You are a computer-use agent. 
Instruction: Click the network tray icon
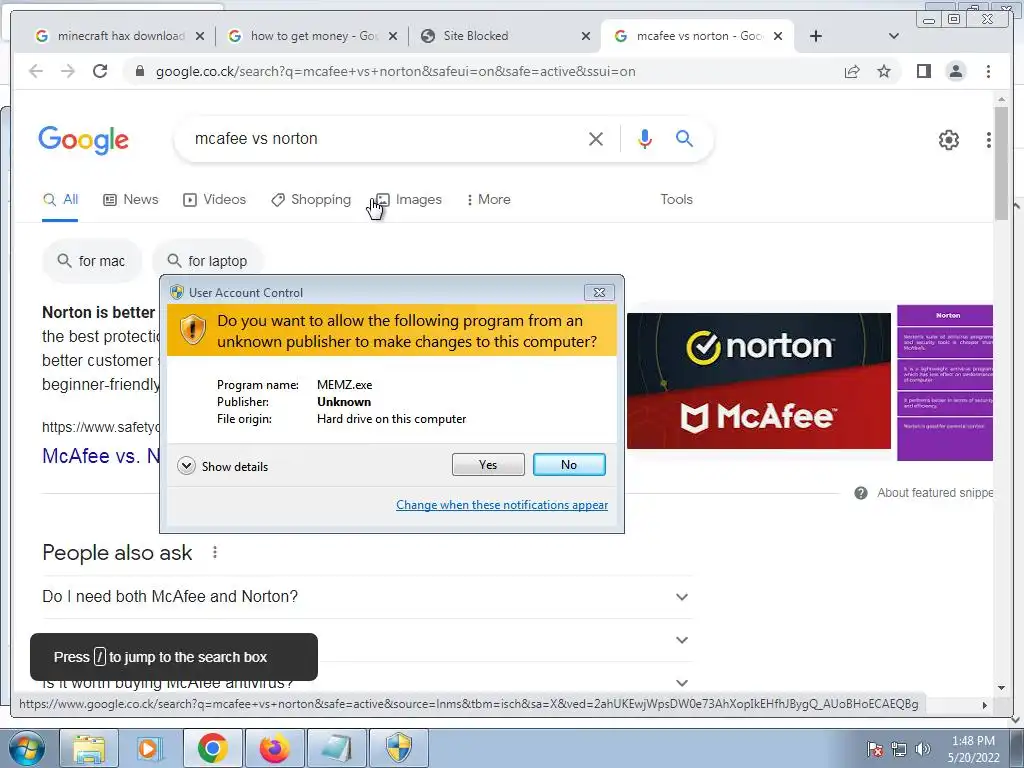tap(899, 749)
